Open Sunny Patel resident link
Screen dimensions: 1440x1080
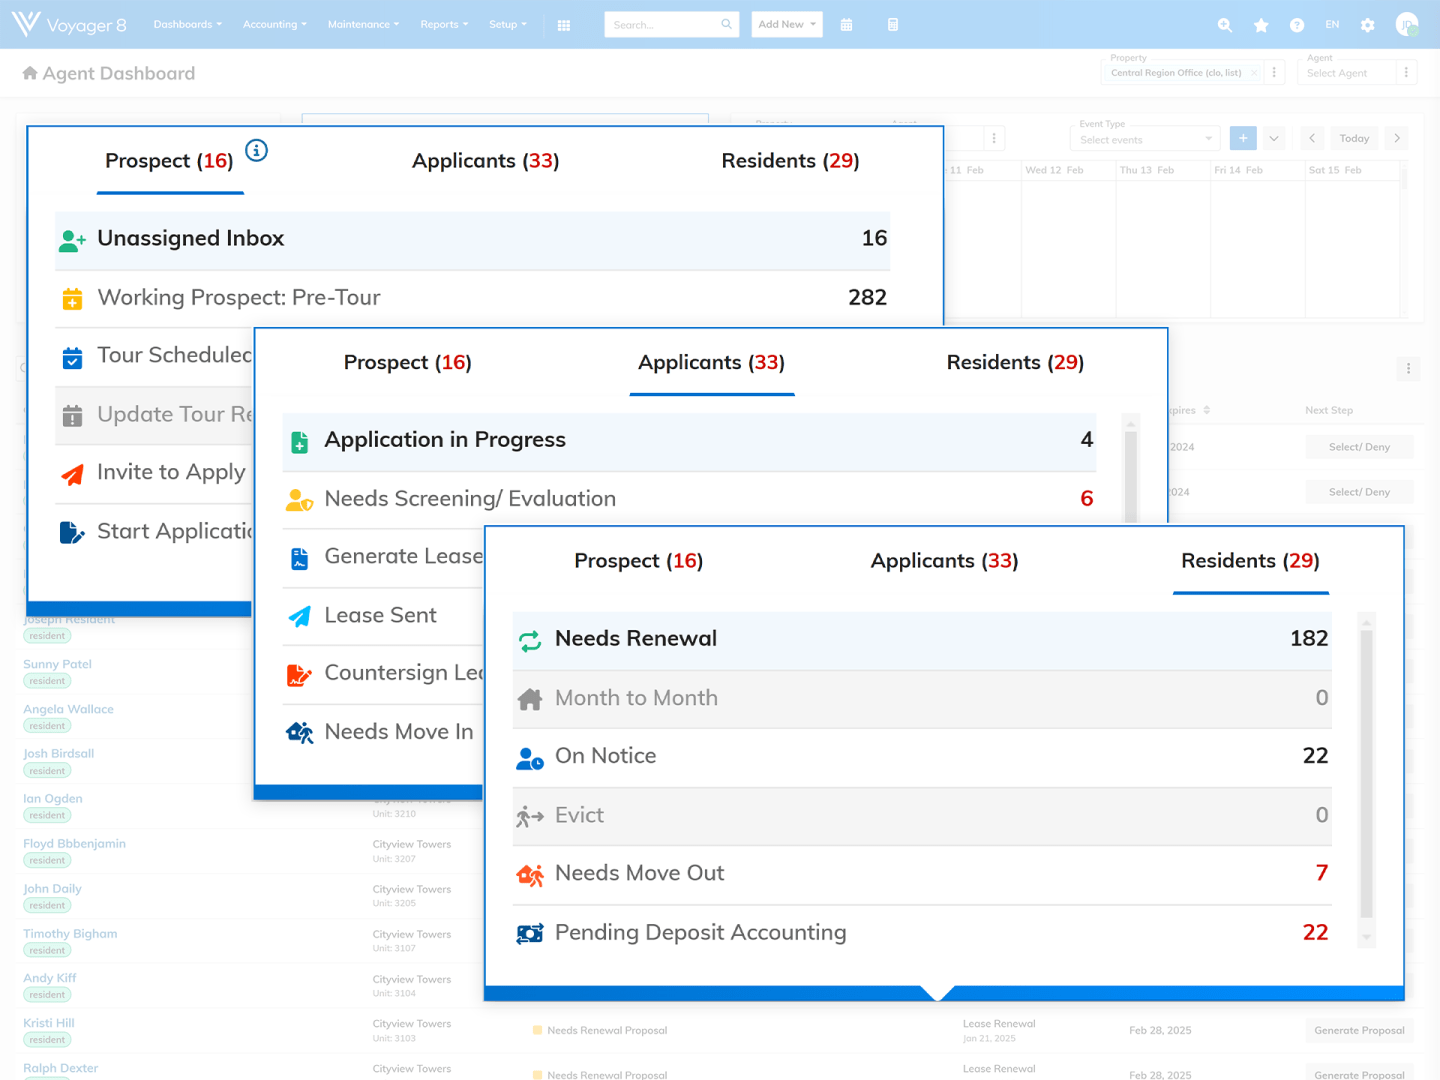pyautogui.click(x=58, y=664)
